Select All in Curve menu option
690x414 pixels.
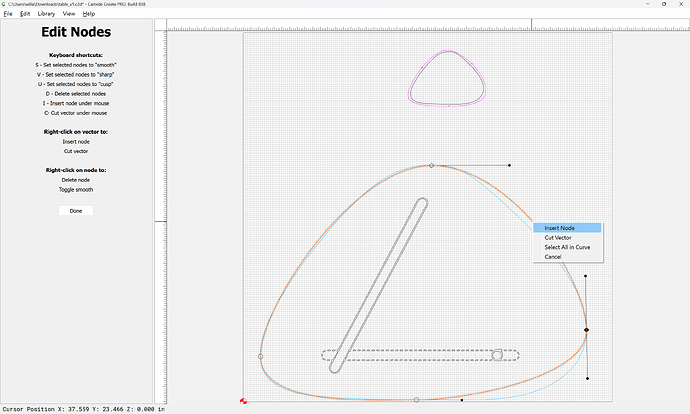coord(566,247)
